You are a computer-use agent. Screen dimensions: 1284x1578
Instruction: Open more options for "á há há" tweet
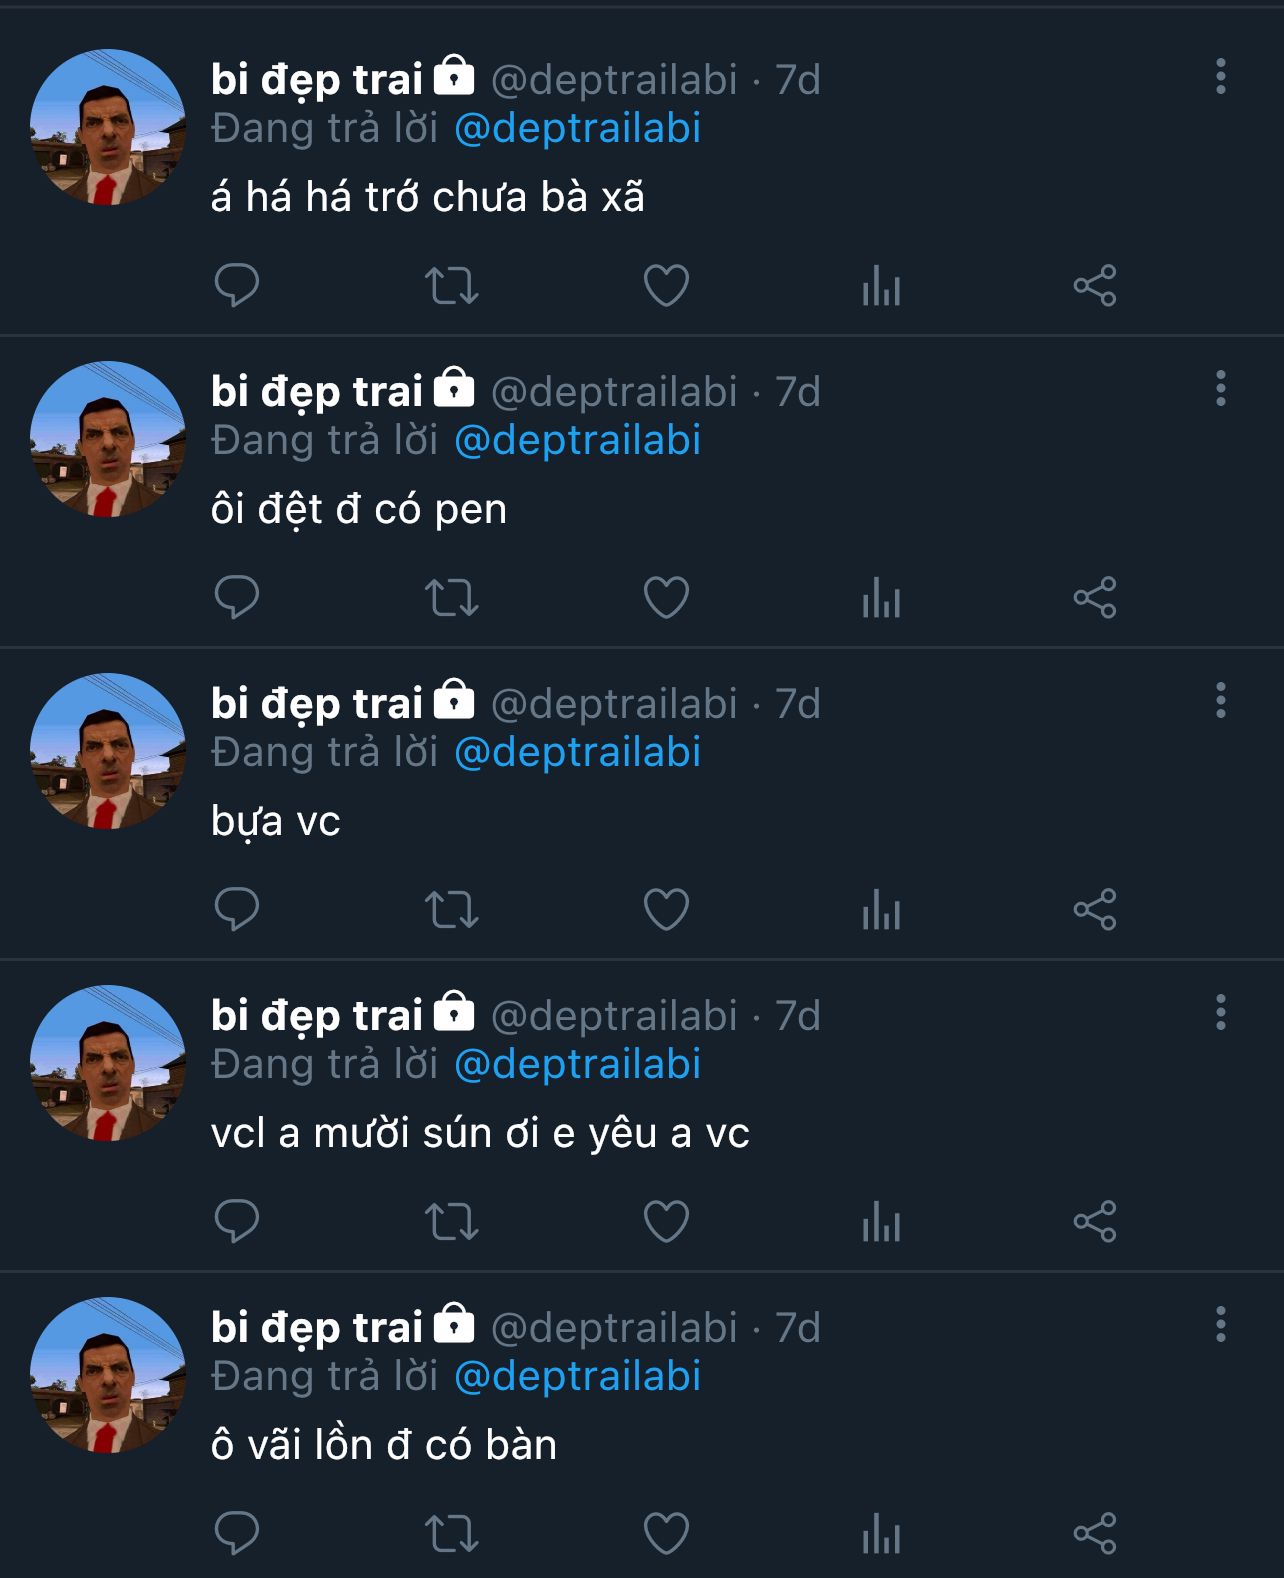[1220, 77]
